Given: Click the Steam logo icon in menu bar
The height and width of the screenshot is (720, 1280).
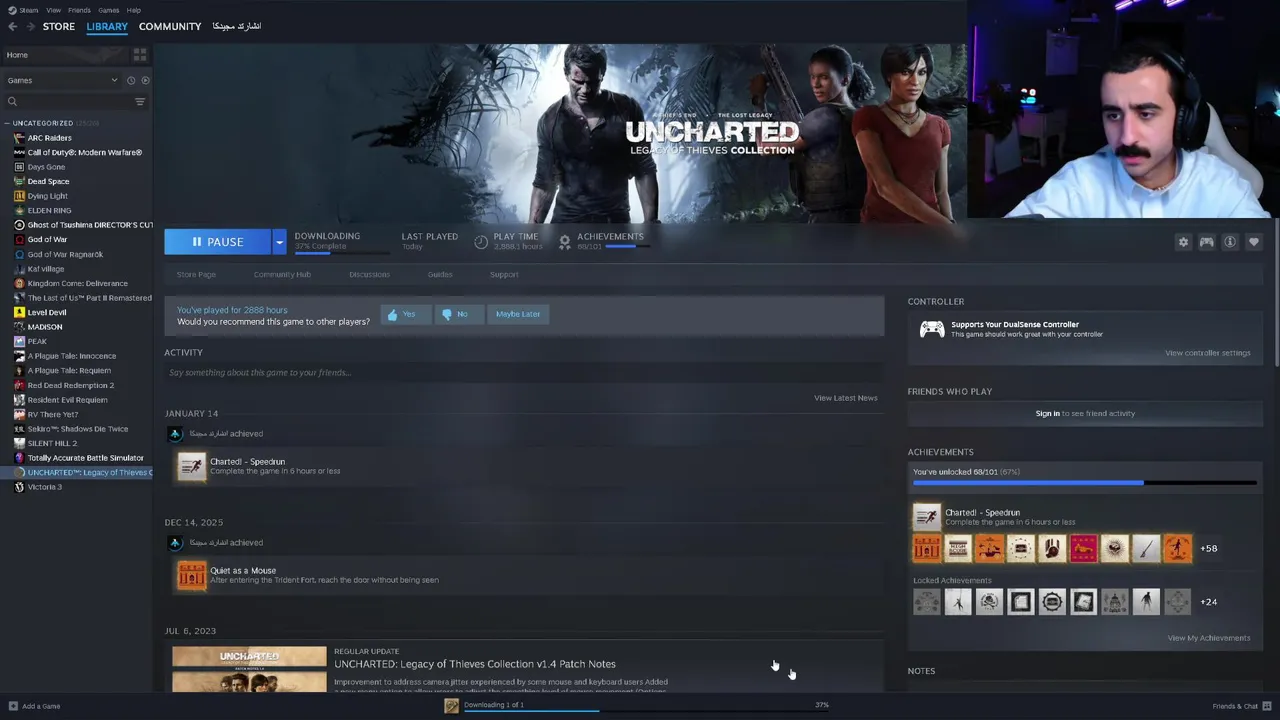Looking at the screenshot, I should pyautogui.click(x=12, y=10).
